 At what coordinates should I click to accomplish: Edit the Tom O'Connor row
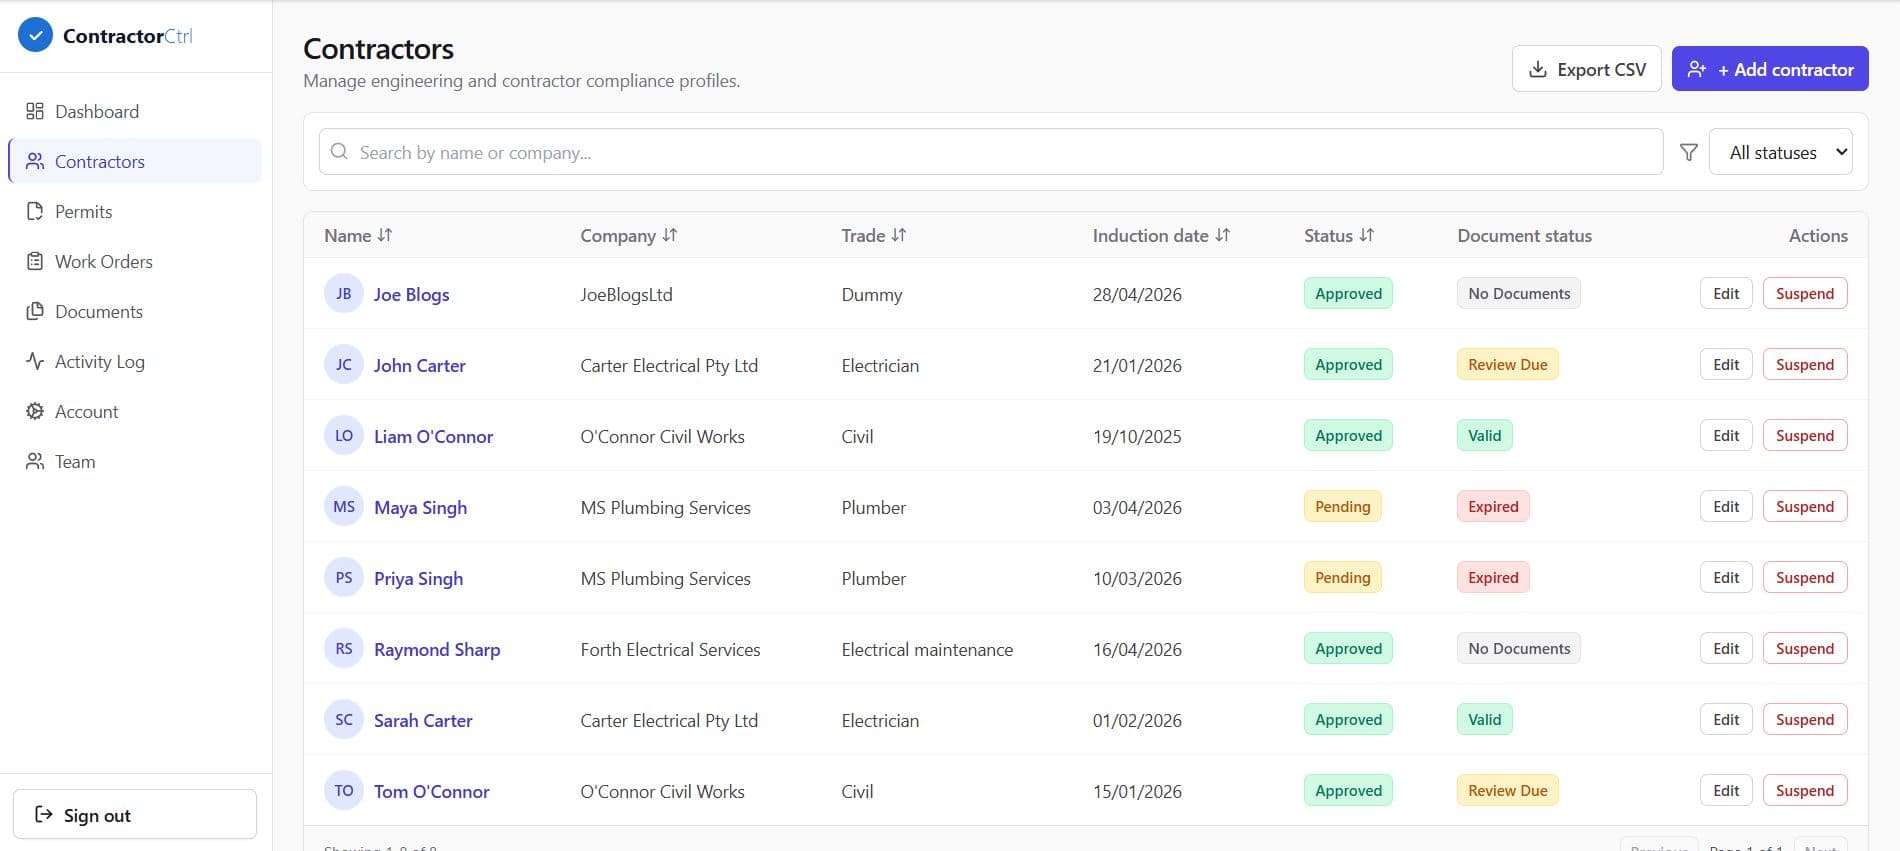tap(1726, 791)
